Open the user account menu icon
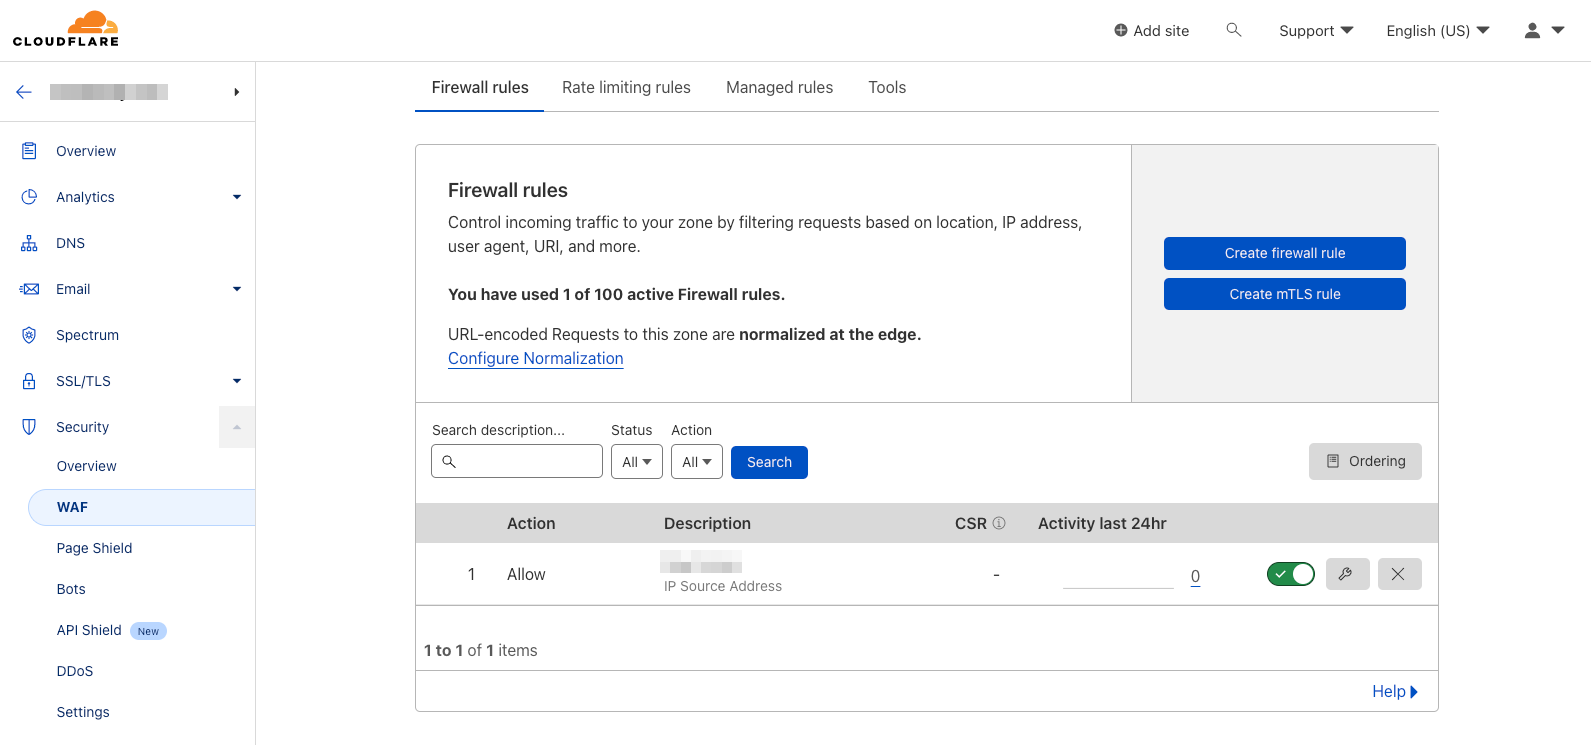Screen dimensions: 1591x745 tap(1532, 30)
